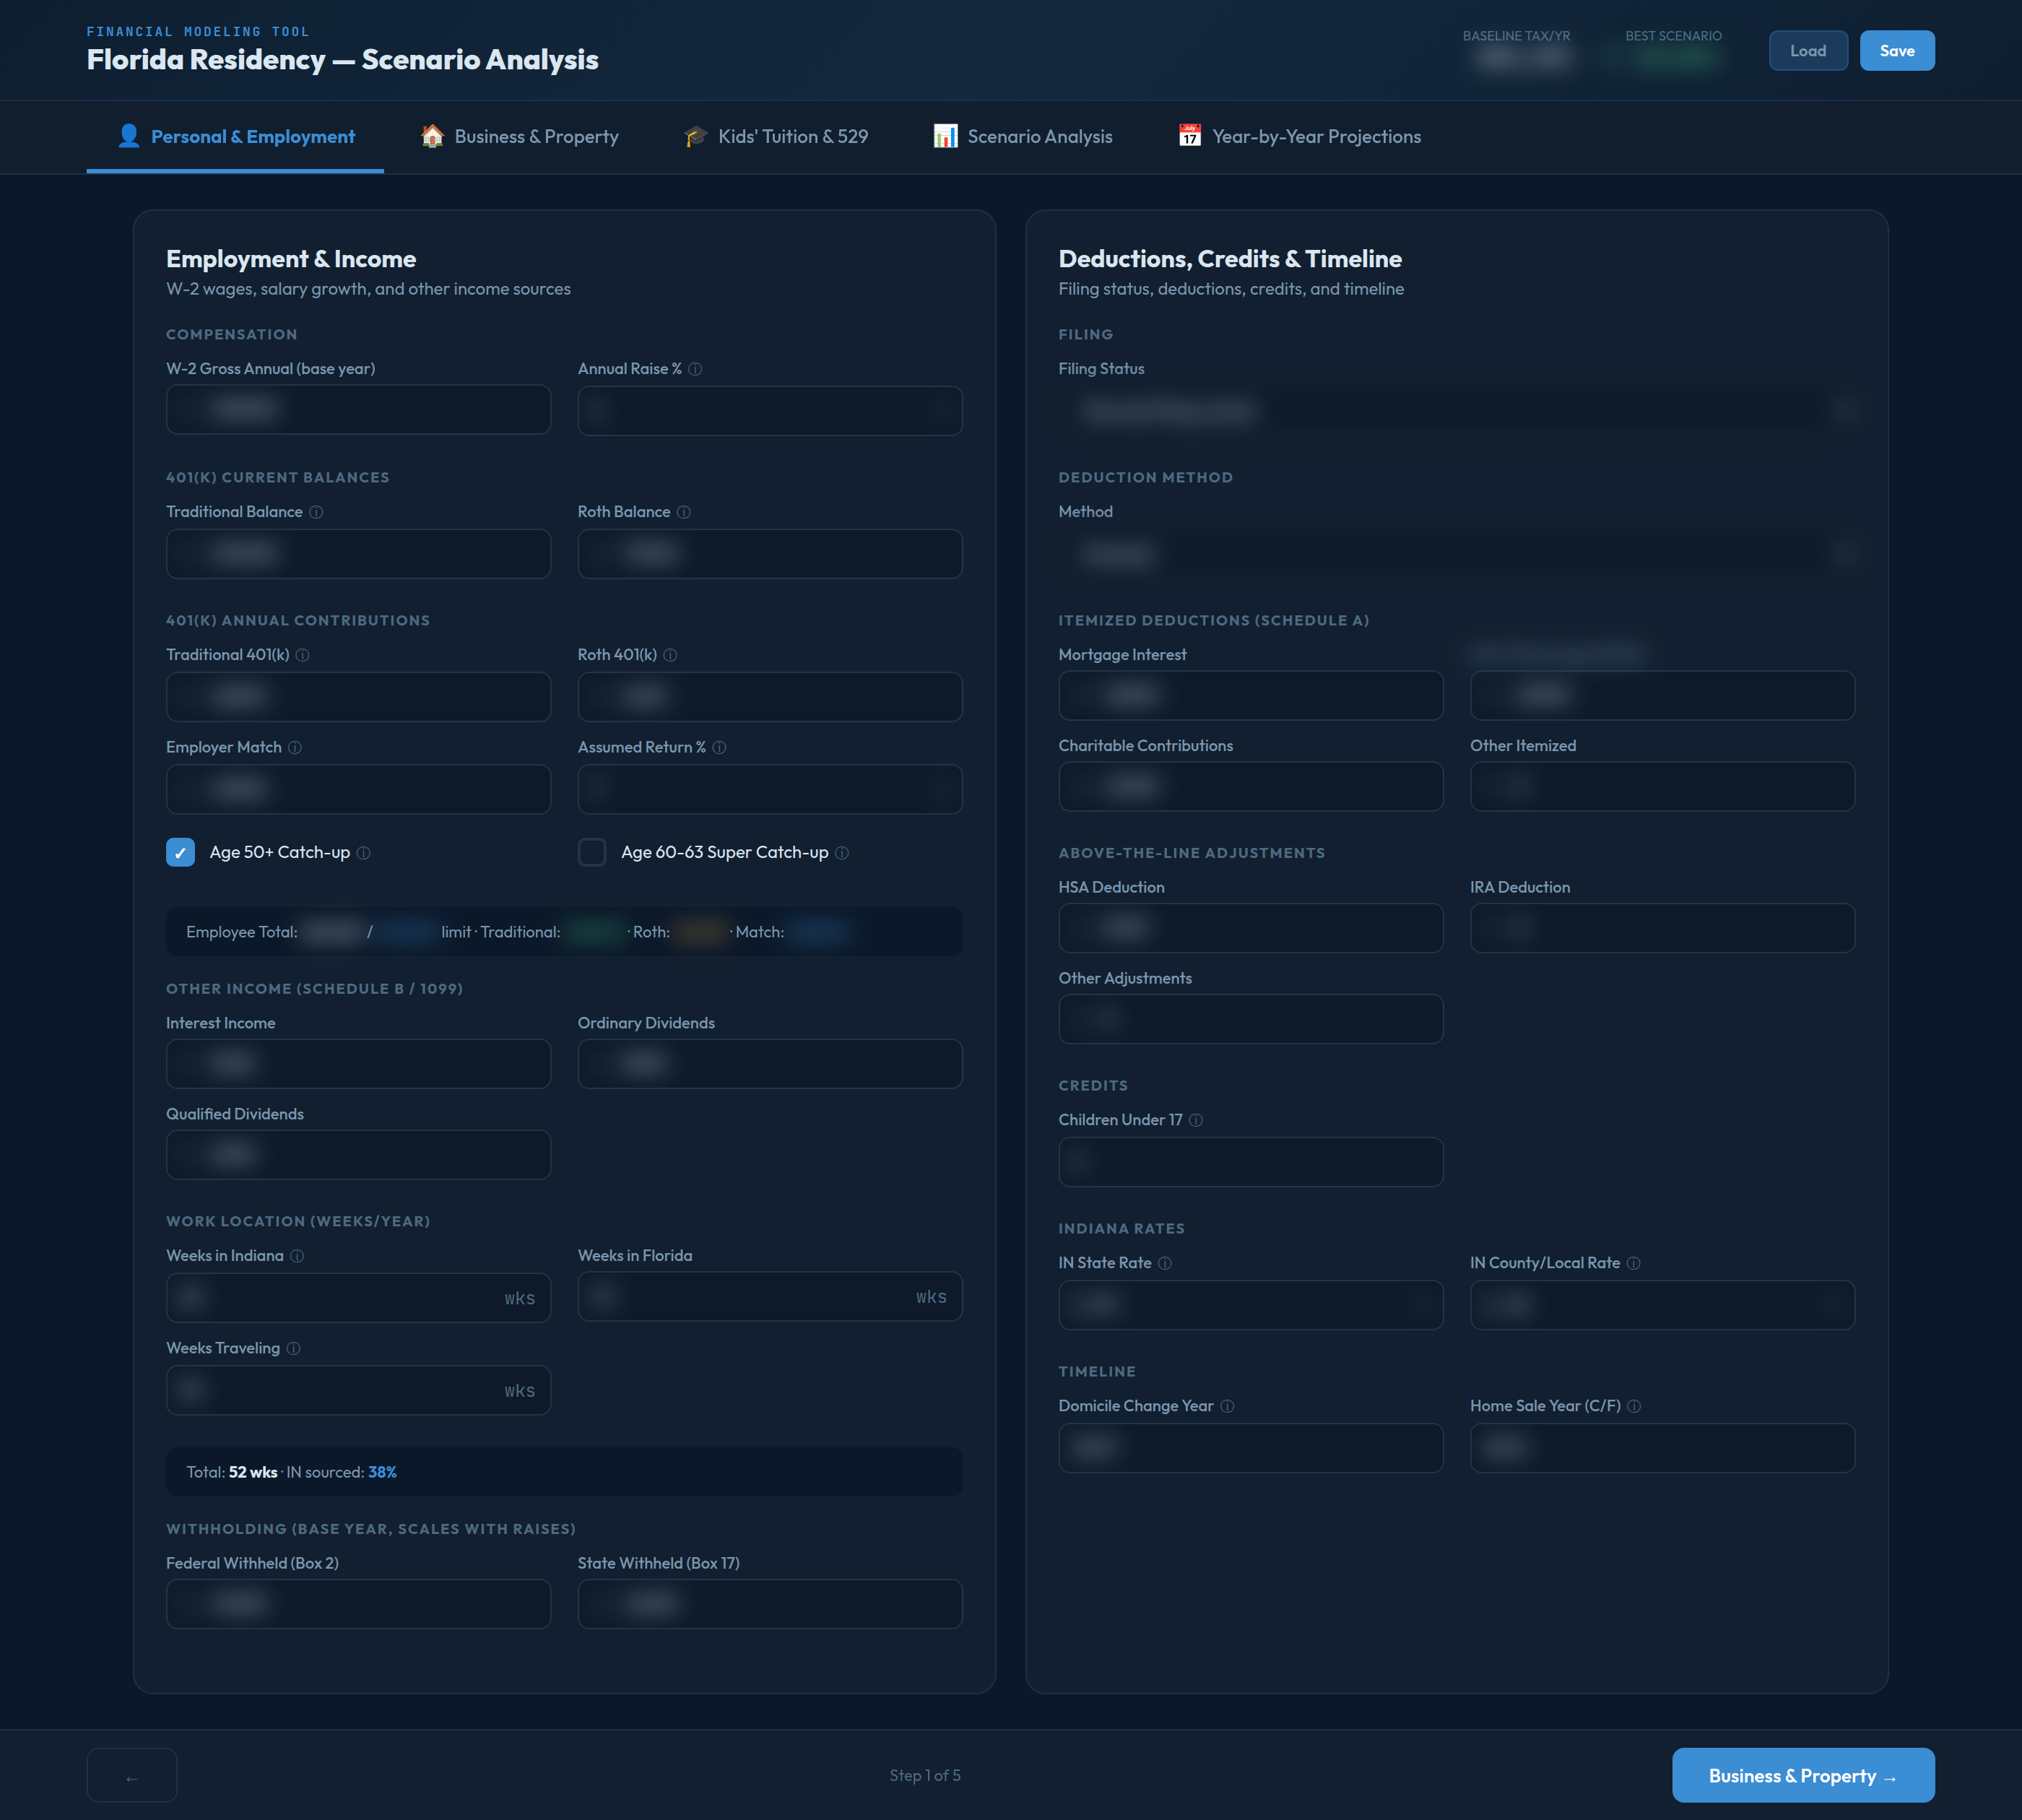Click the info icon beside Weeks in Indiana
Viewport: 2022px width, 1820px height.
click(298, 1256)
